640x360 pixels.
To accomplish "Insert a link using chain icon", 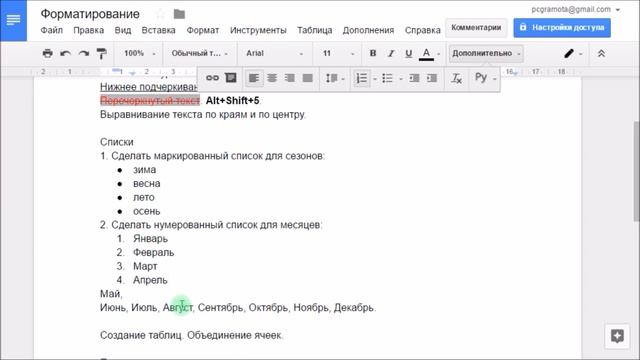I will tap(212, 78).
